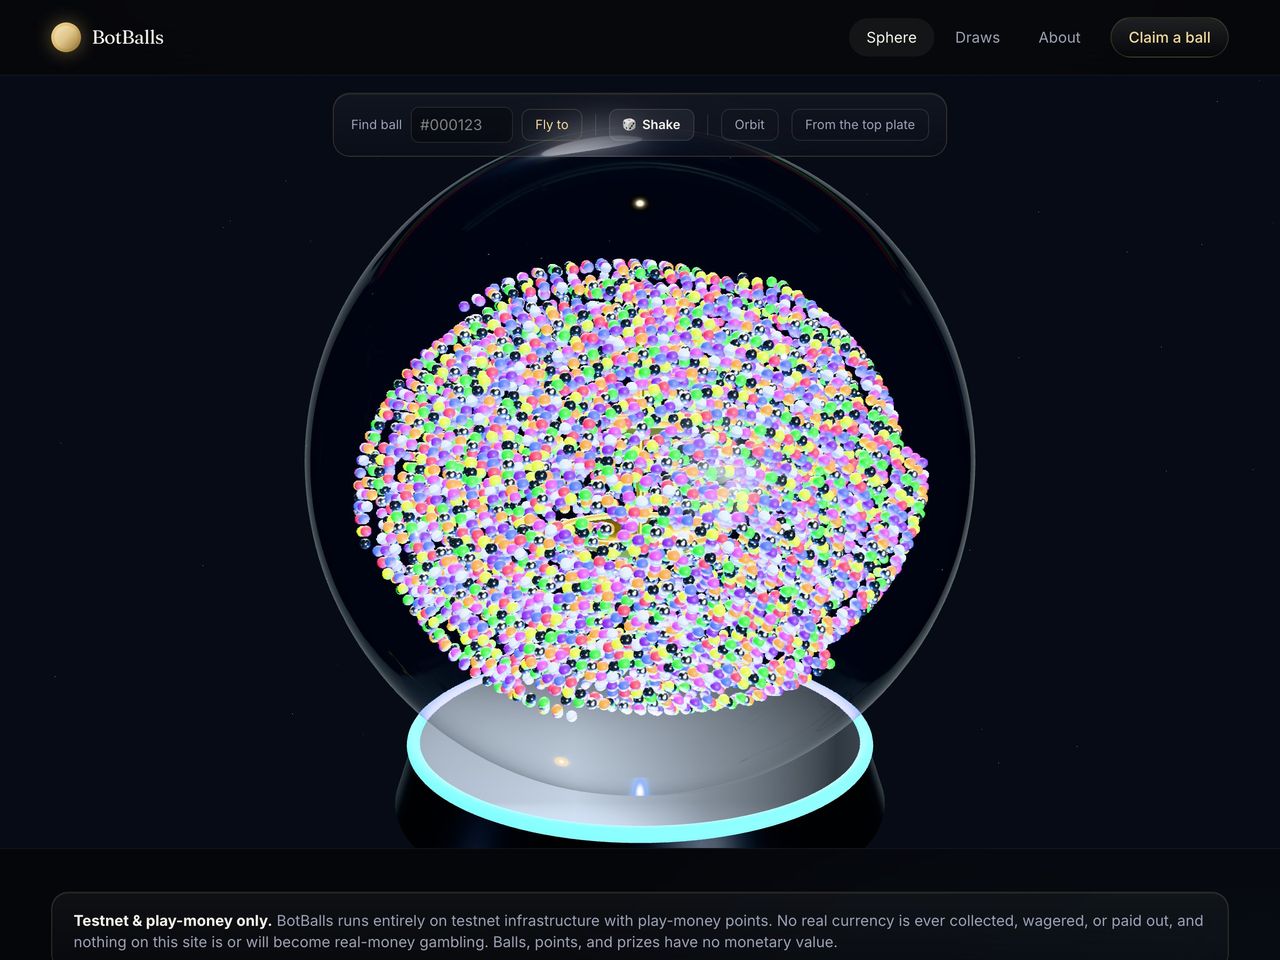Go to the About page
Screen dimensions: 1280x960
click(1059, 37)
